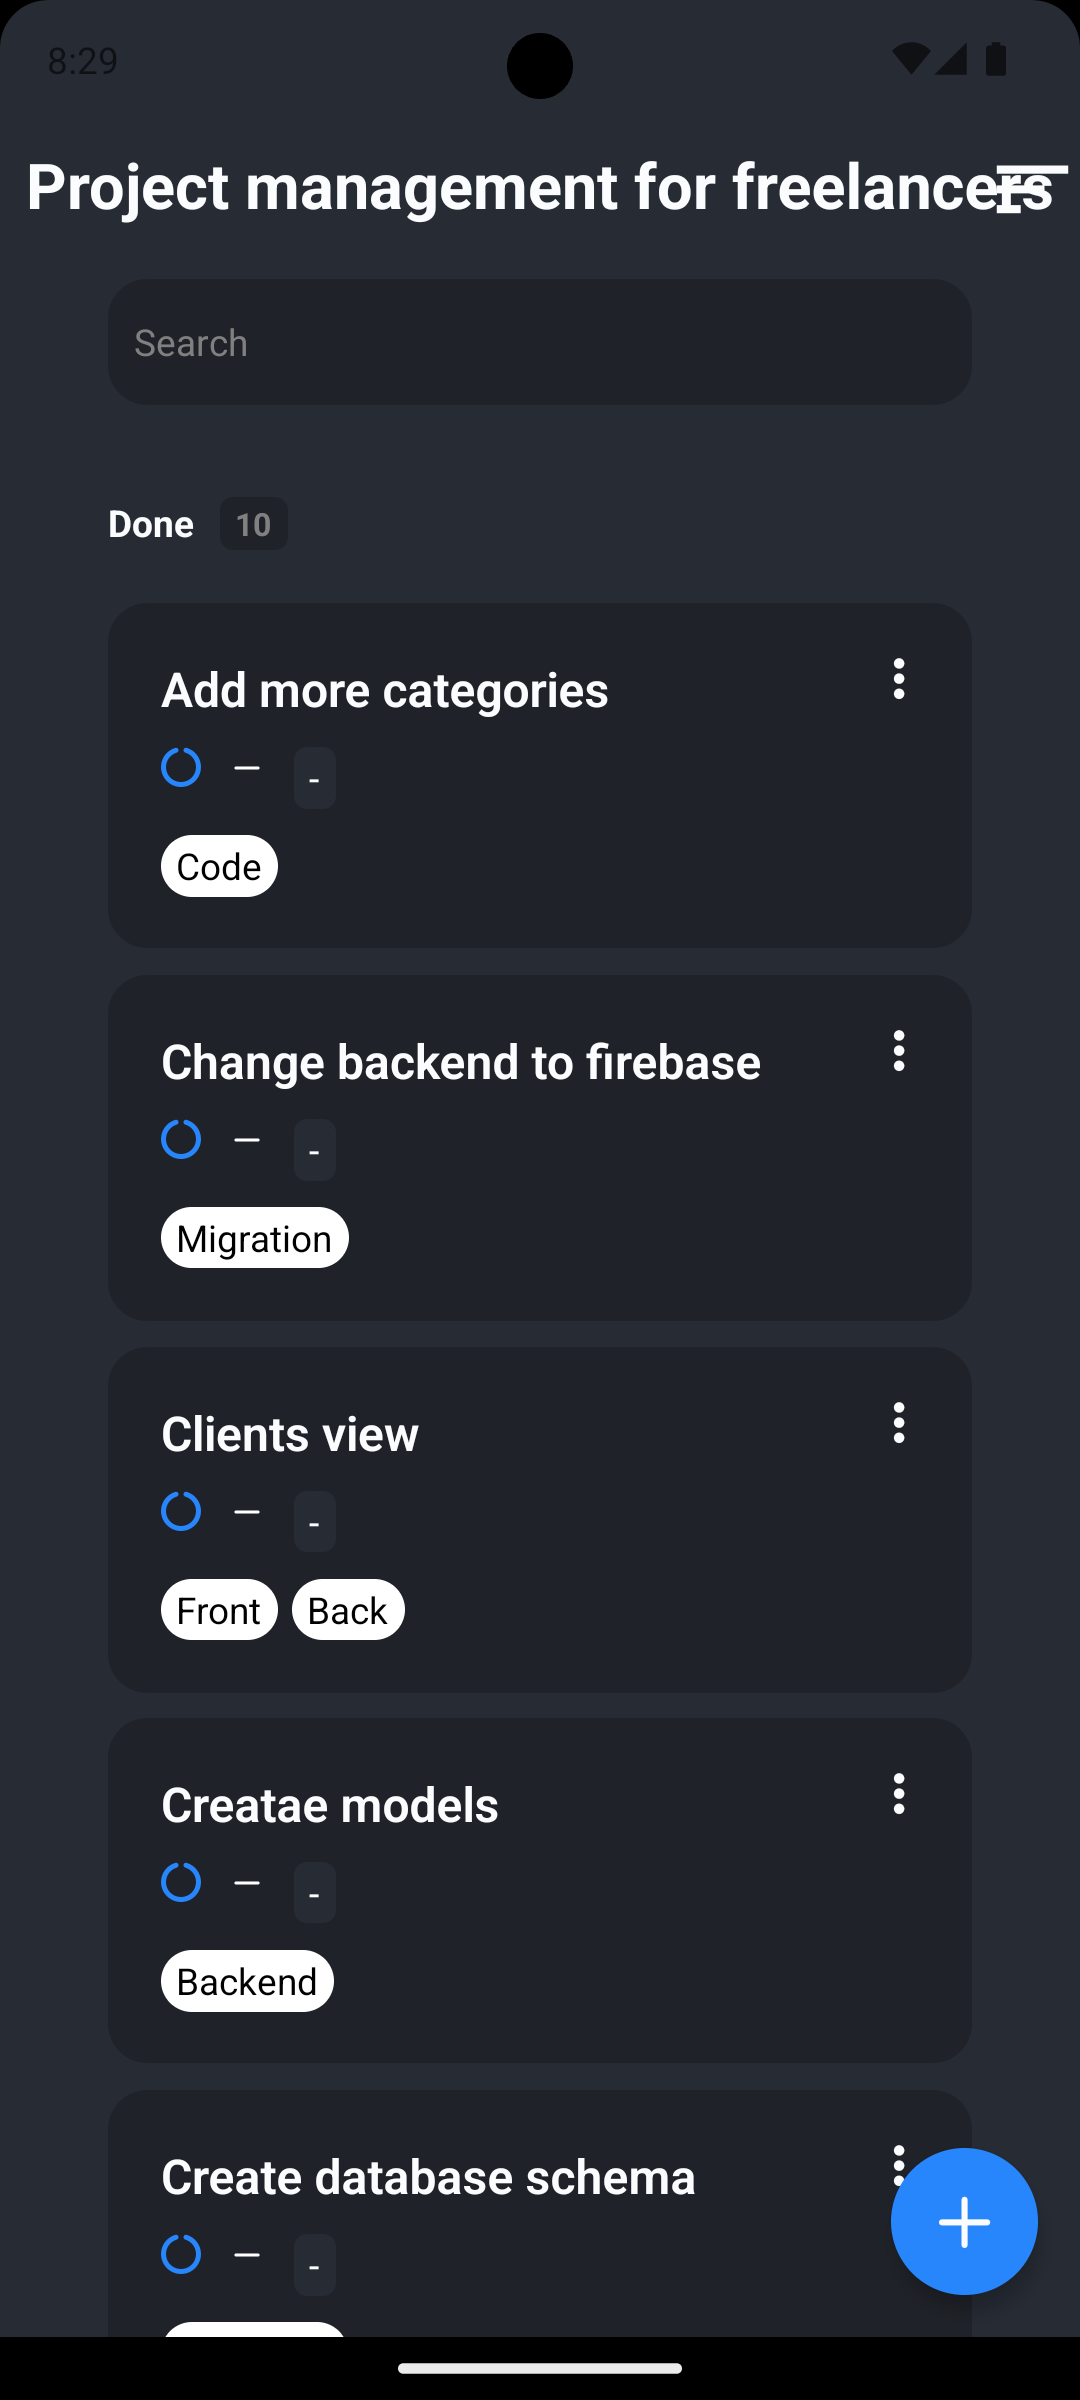
Task: Open three-dot menu for Creatae models
Action: coord(899,1794)
